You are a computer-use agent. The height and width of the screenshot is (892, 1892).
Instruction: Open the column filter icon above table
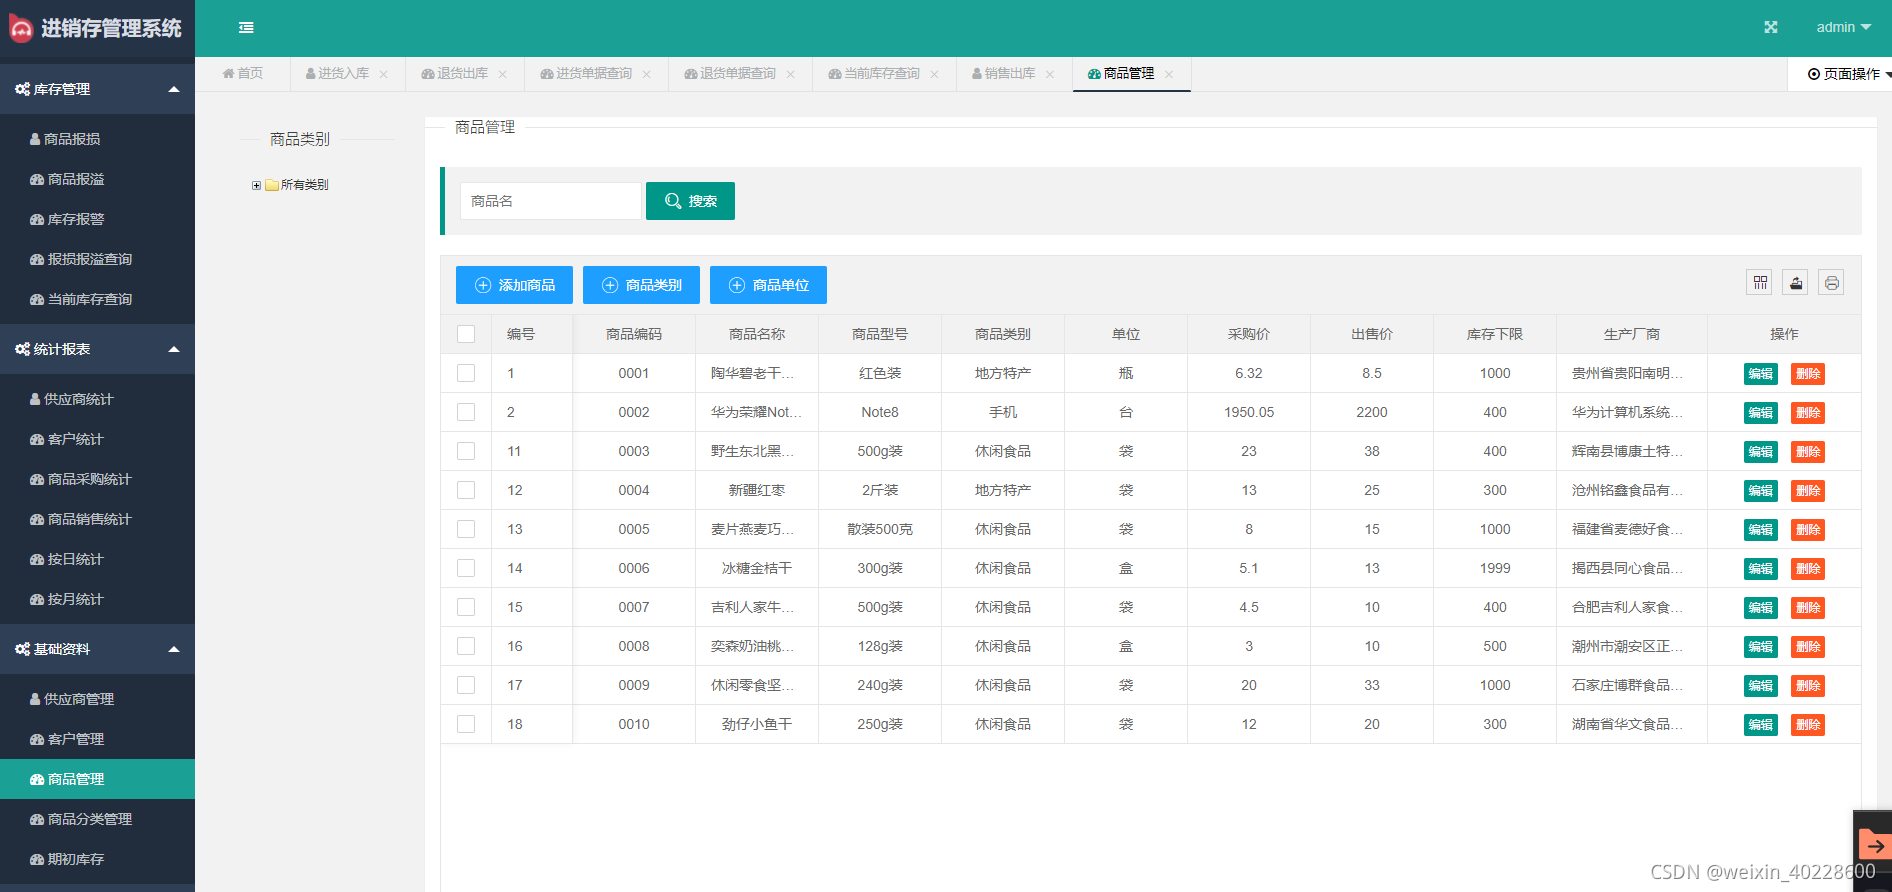(x=1760, y=283)
